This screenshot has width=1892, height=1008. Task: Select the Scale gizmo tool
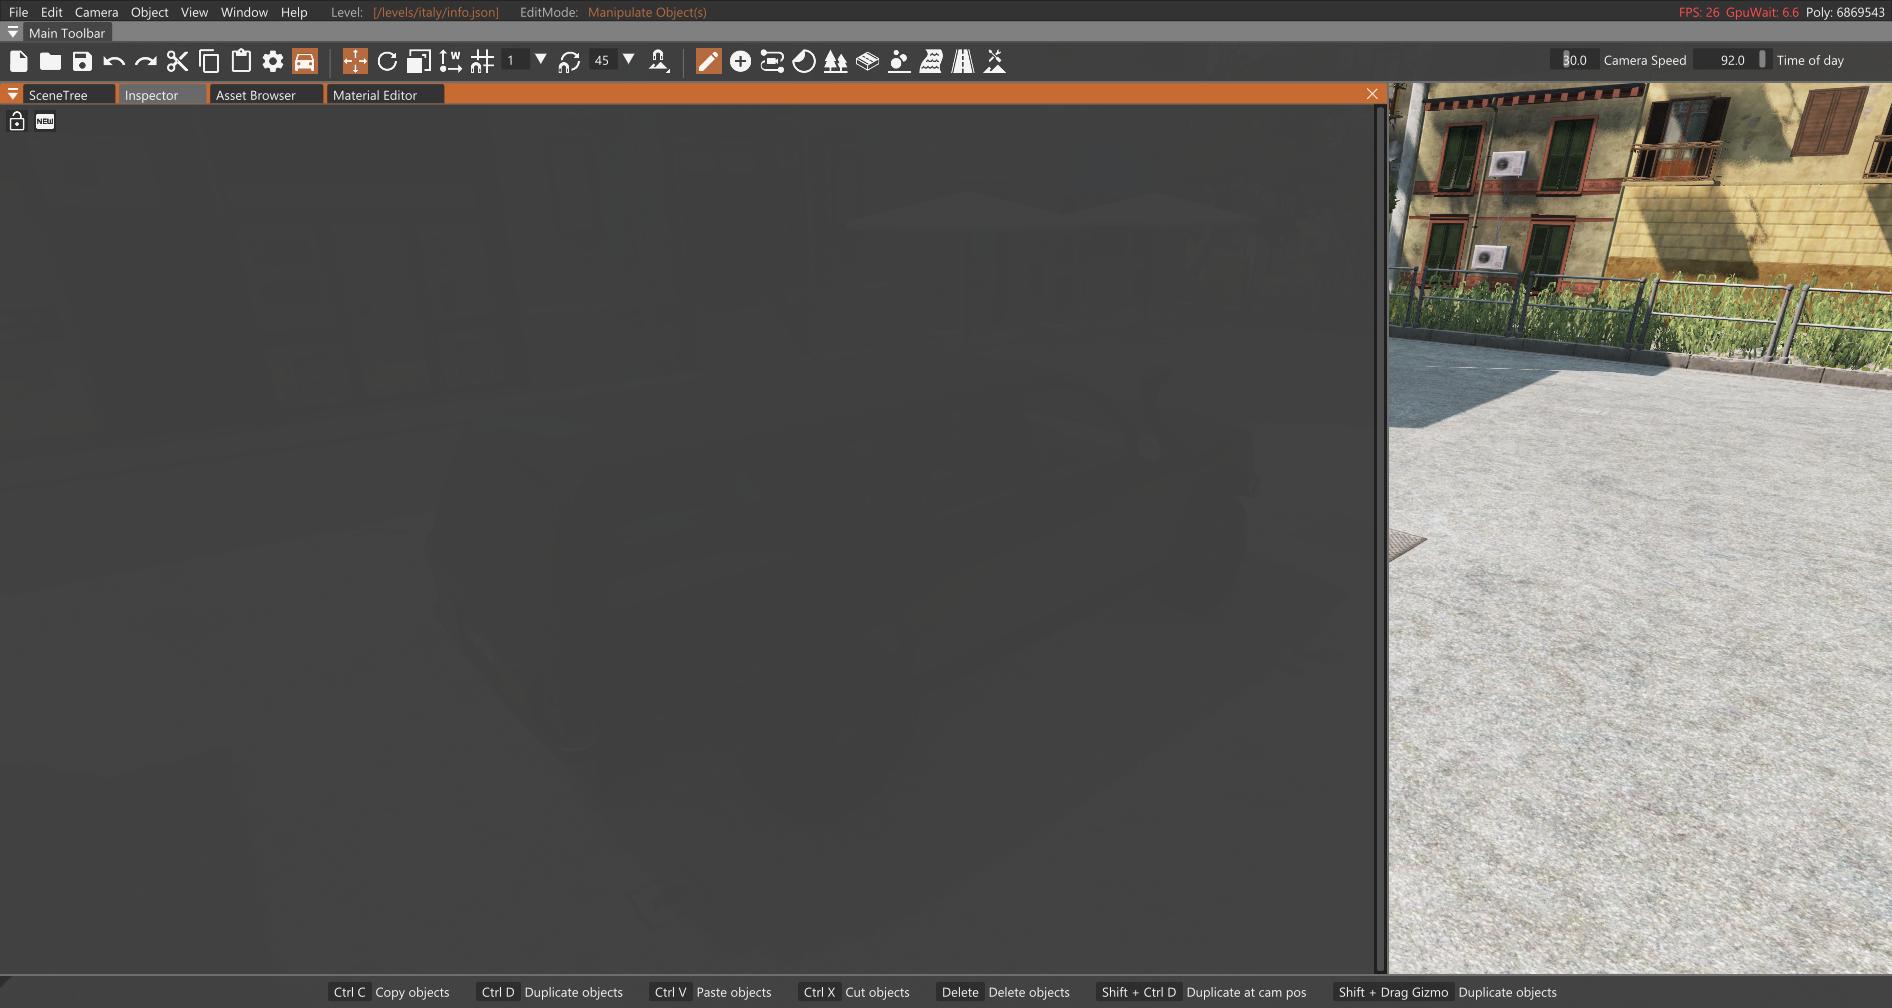pyautogui.click(x=419, y=61)
